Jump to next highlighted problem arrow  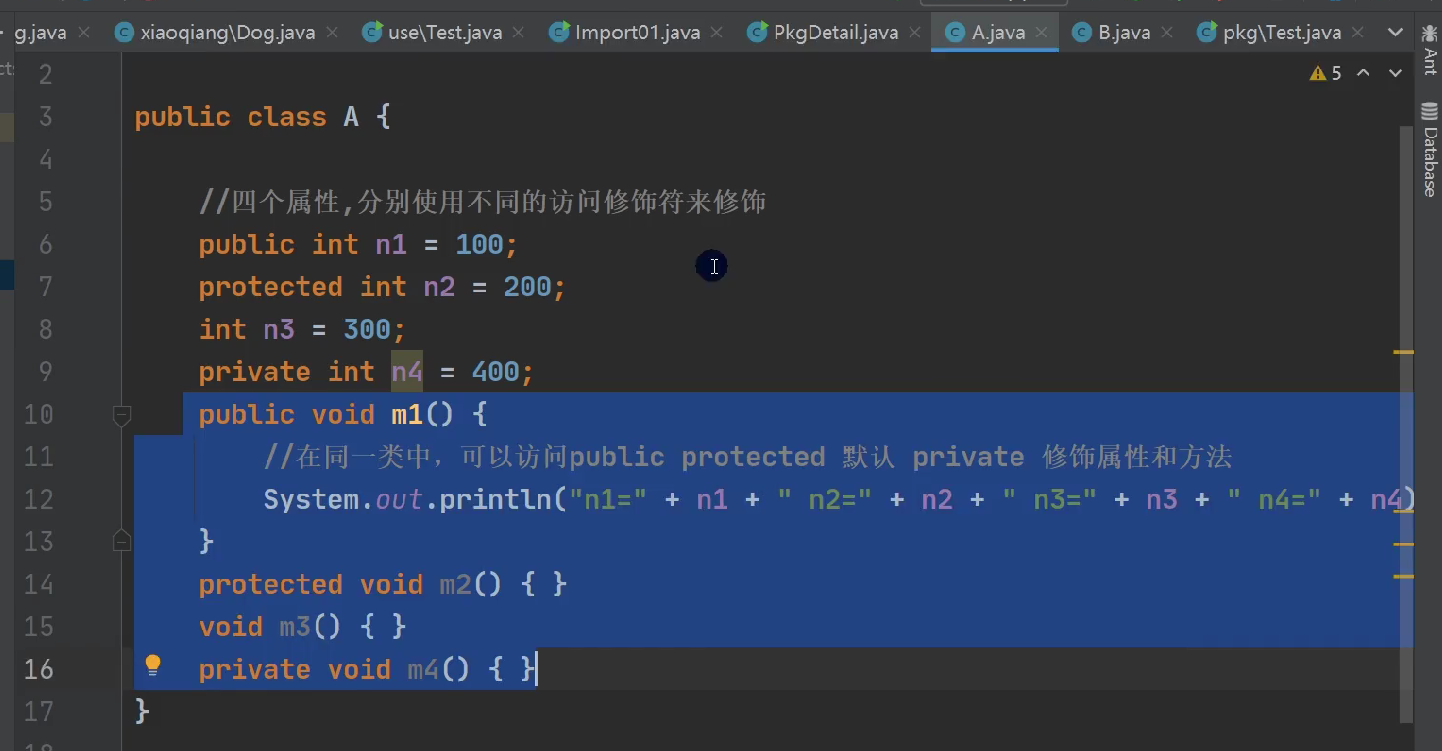[x=1396, y=73]
